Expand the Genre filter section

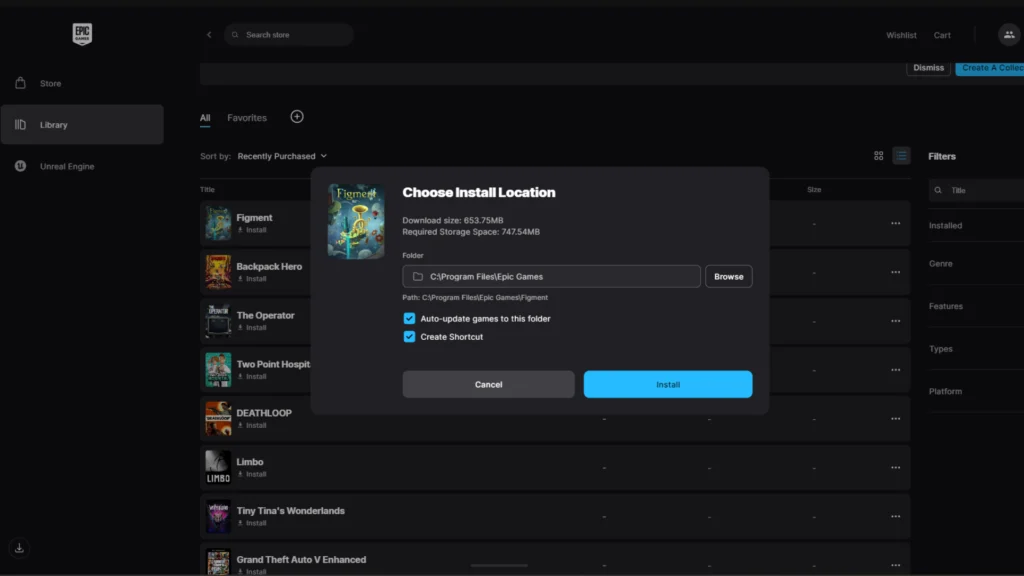click(941, 264)
